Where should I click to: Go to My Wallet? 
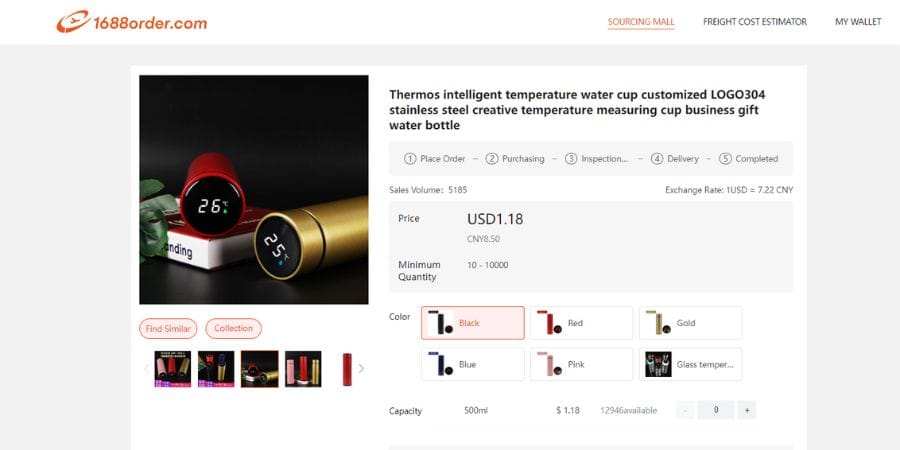(x=858, y=22)
